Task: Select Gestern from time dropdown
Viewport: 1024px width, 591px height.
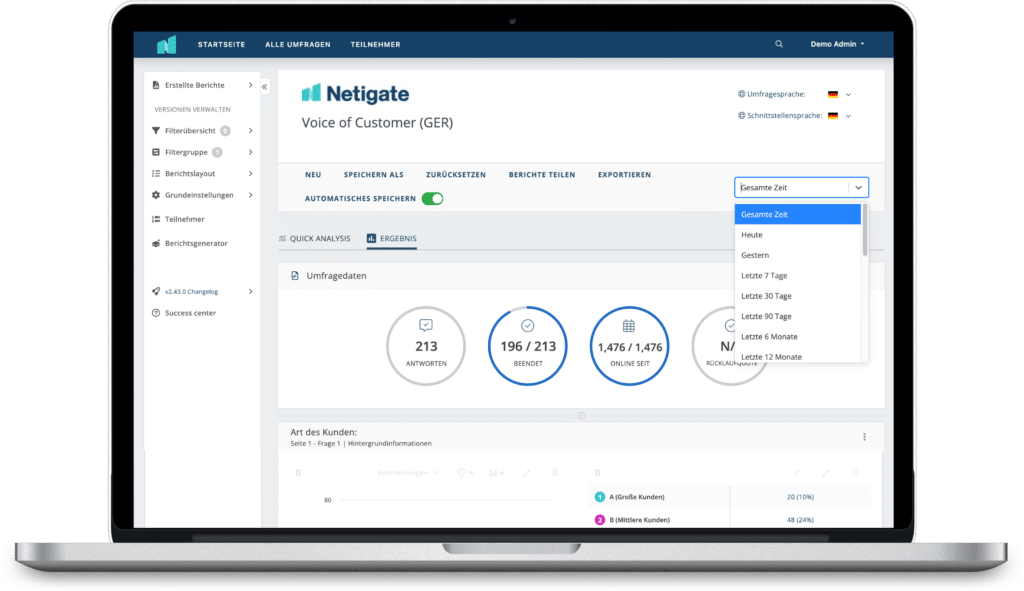Action: [797, 255]
